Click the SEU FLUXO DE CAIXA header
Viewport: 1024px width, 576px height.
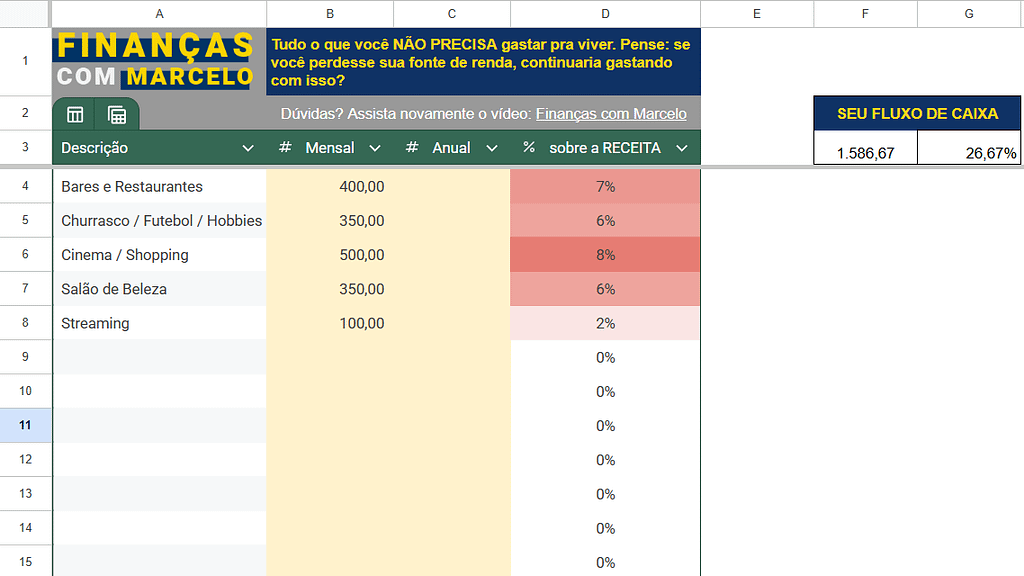[917, 114]
